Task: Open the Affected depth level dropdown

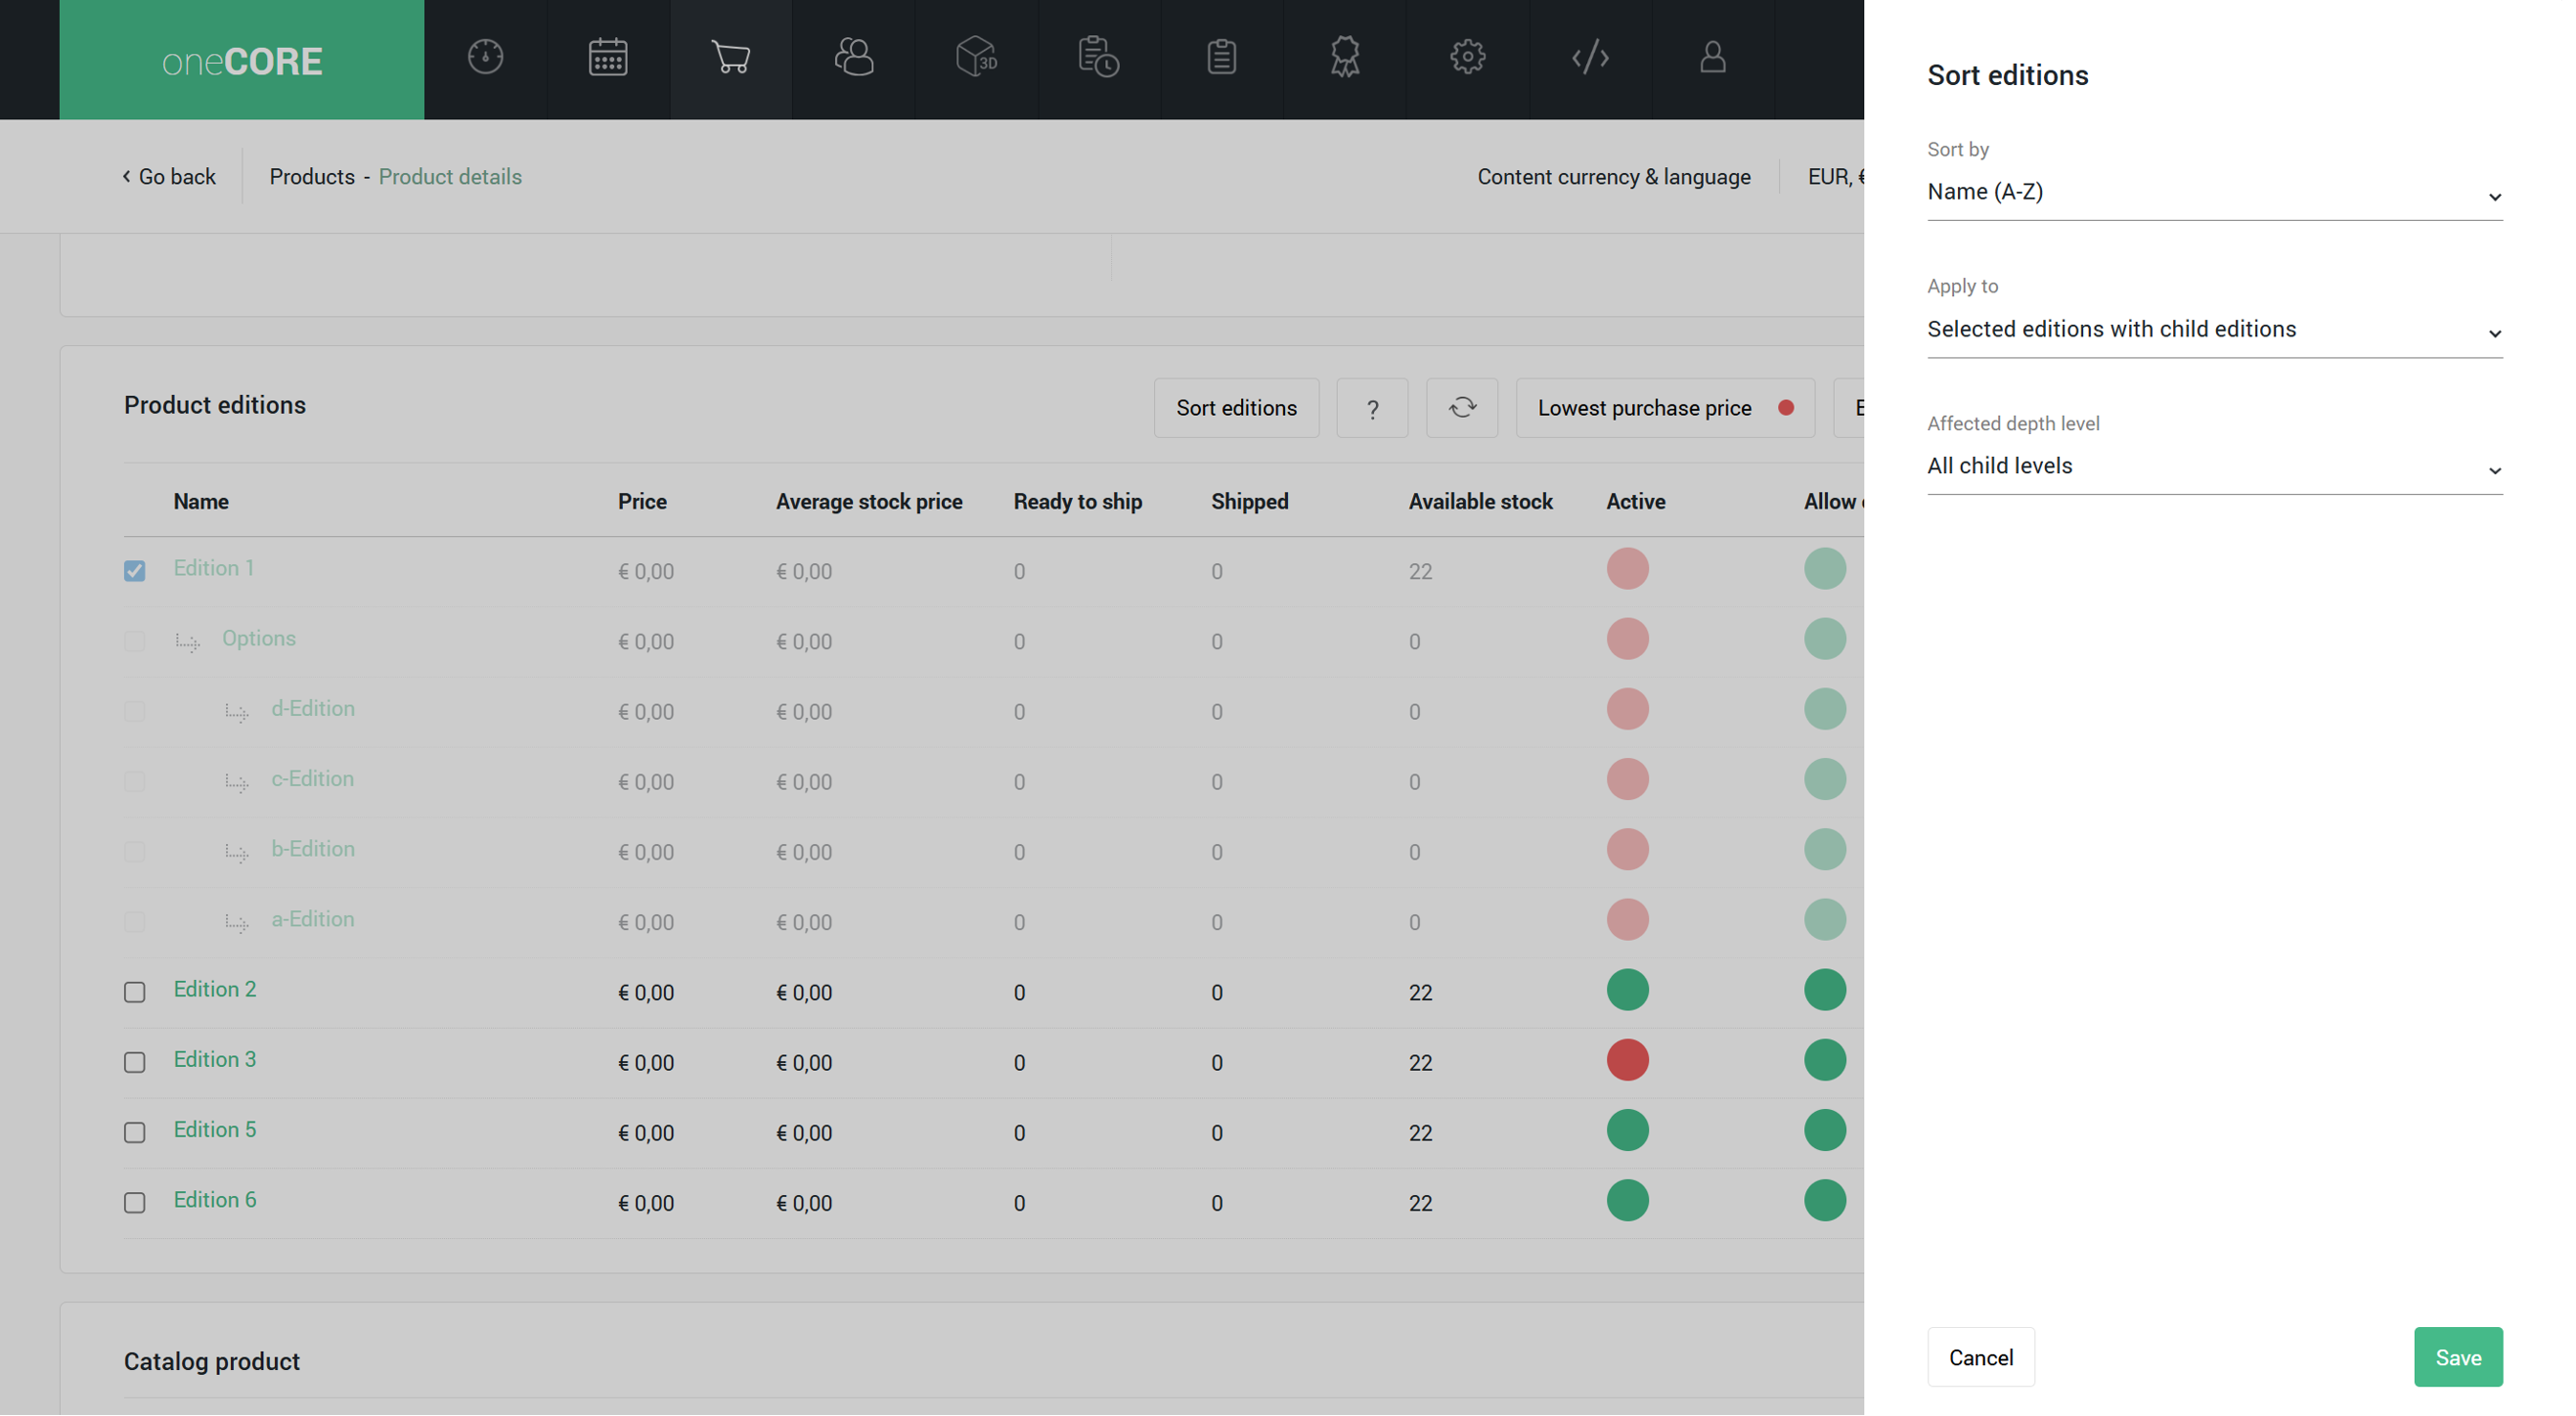Action: point(2214,466)
